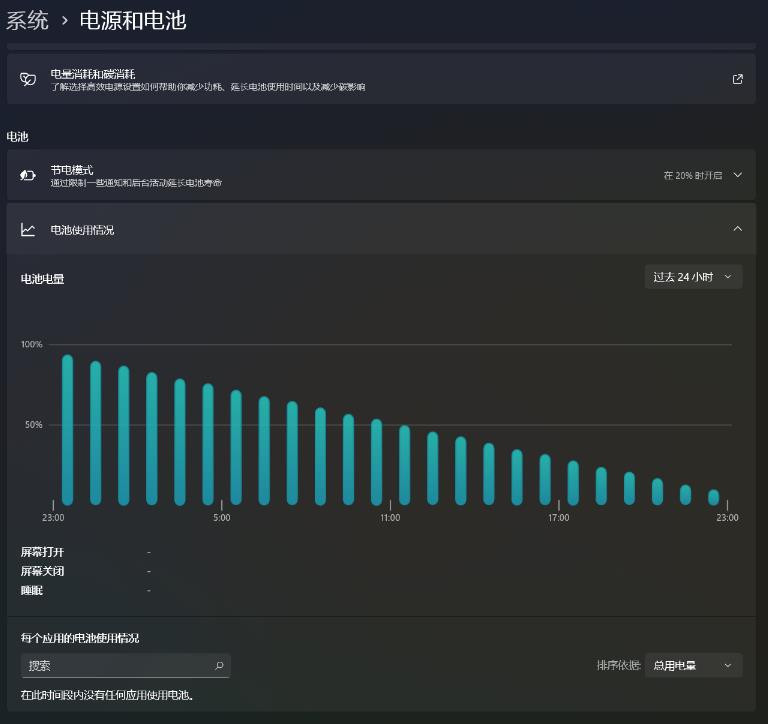This screenshot has width=768, height=724.
Task: Click the 在 20% 时开启 status text
Action: (692, 175)
